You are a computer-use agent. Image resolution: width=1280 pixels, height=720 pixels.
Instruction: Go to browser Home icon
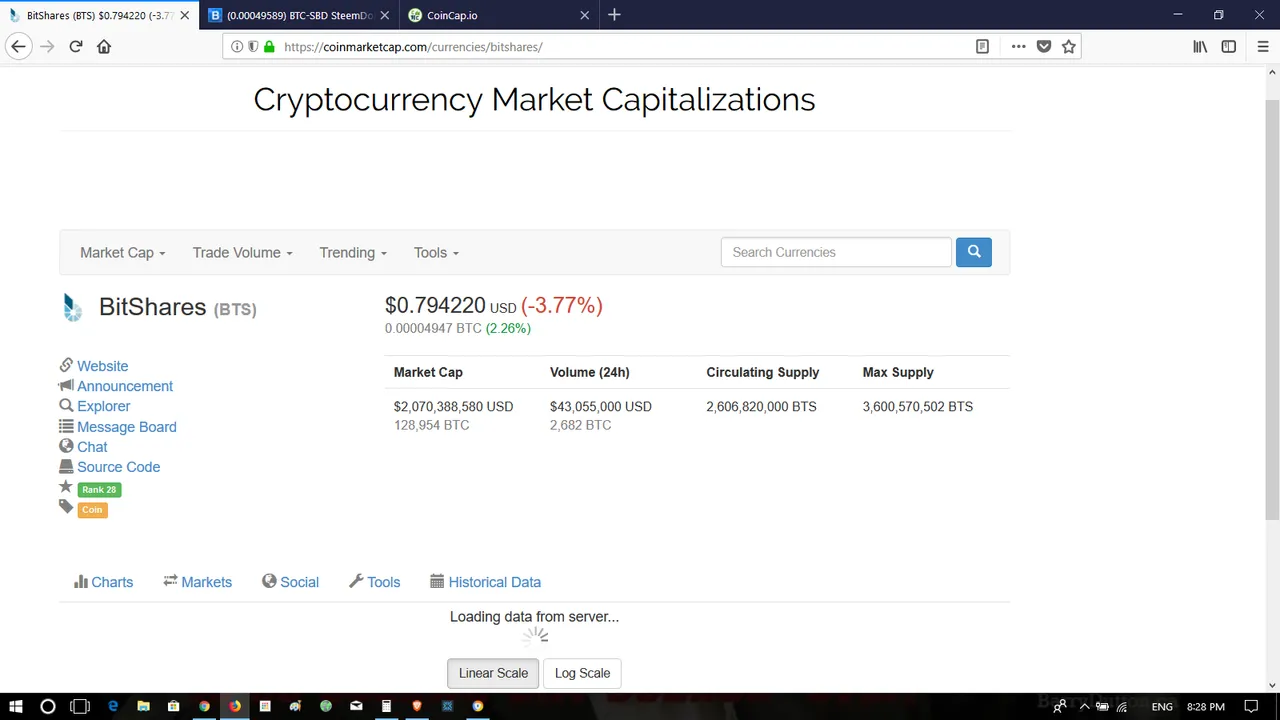104,47
